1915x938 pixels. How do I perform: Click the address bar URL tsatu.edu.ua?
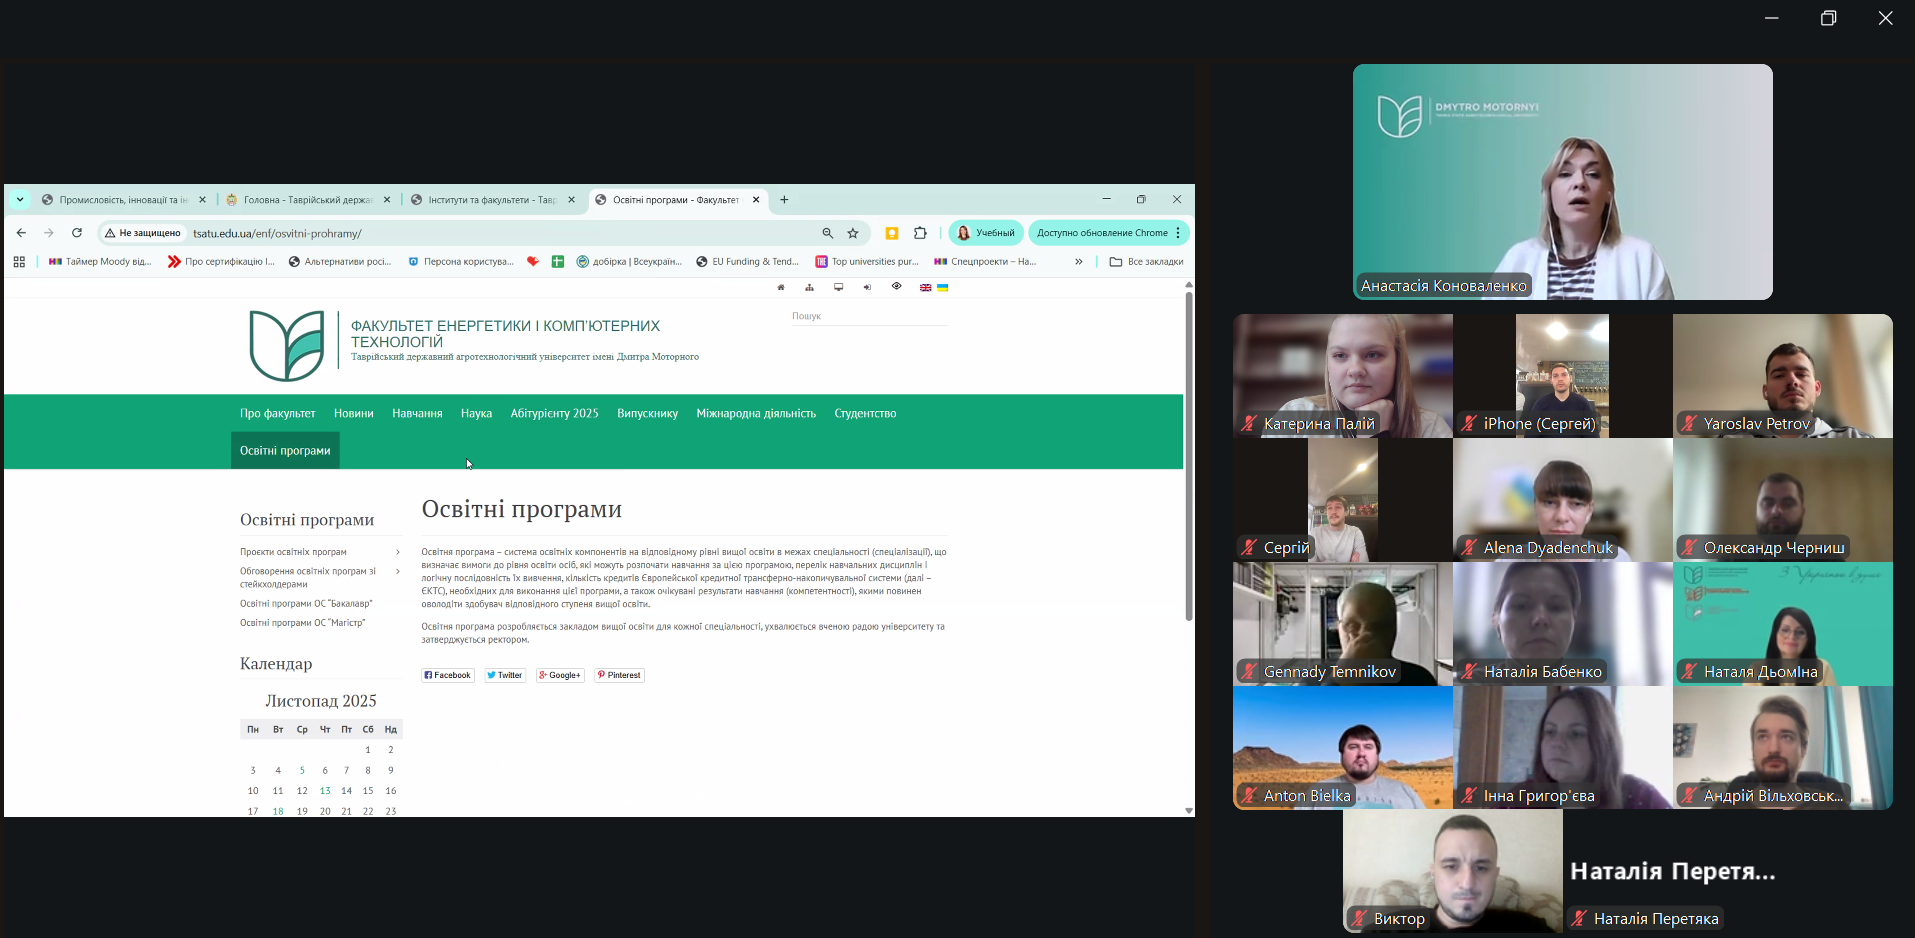click(277, 233)
